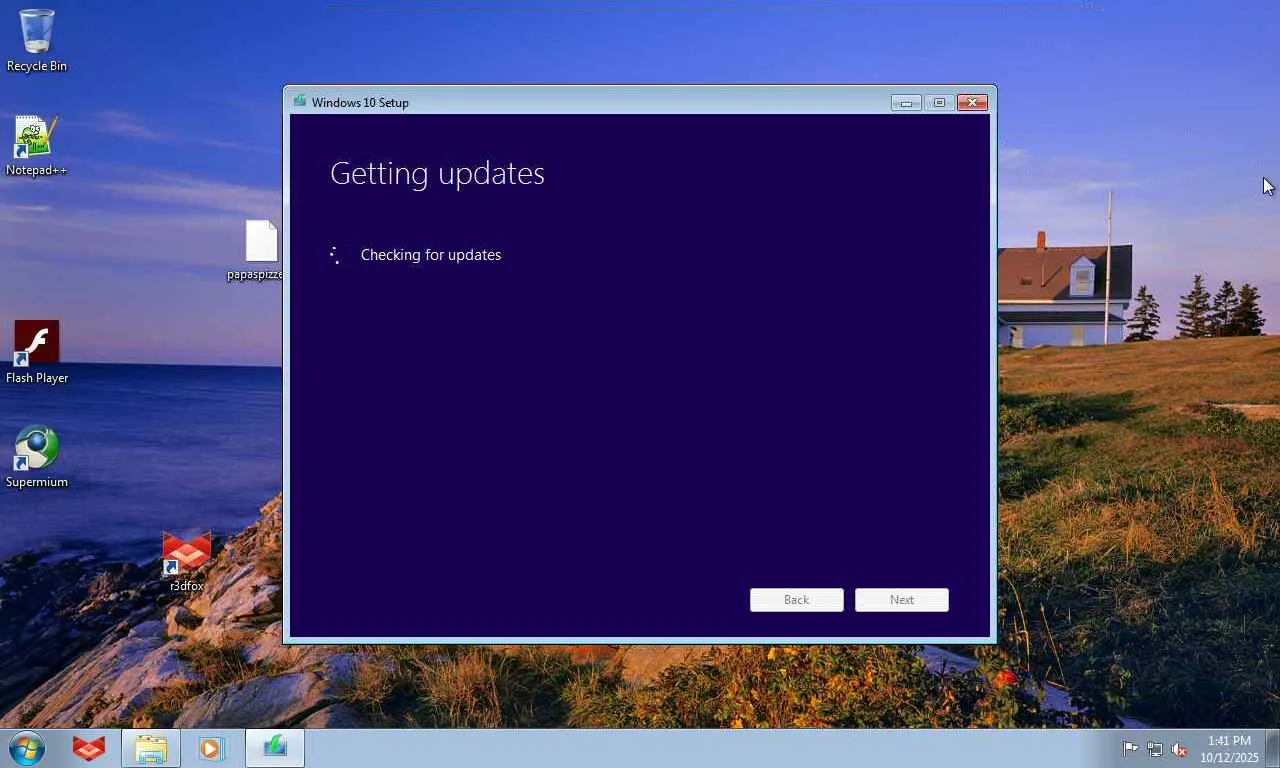This screenshot has height=768, width=1280.
Task: Open Windows Media Player from the taskbar
Action: tap(211, 748)
